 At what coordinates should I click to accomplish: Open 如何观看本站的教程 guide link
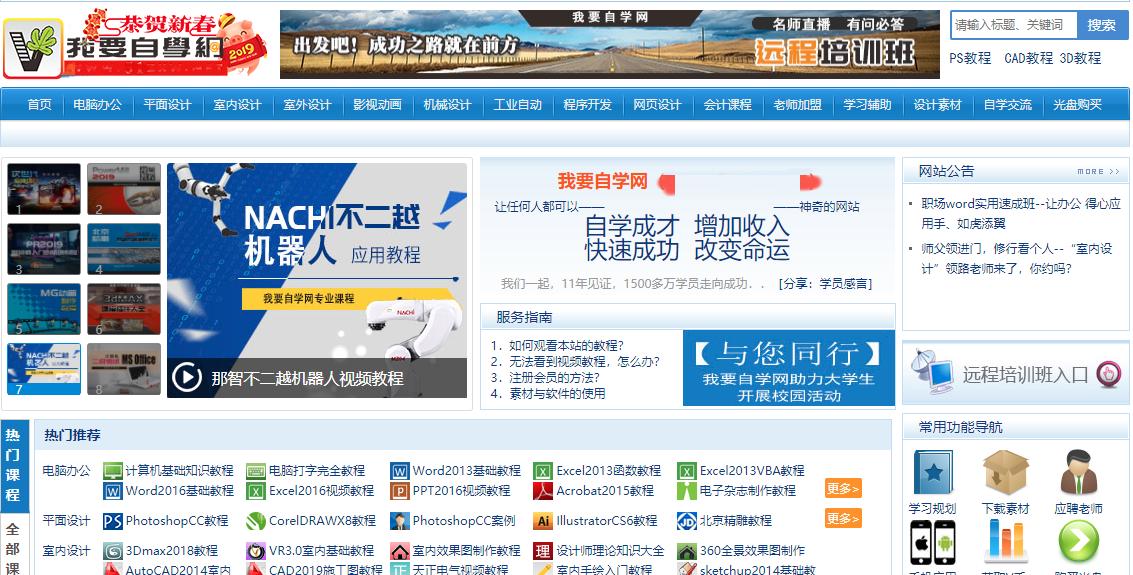(566, 345)
